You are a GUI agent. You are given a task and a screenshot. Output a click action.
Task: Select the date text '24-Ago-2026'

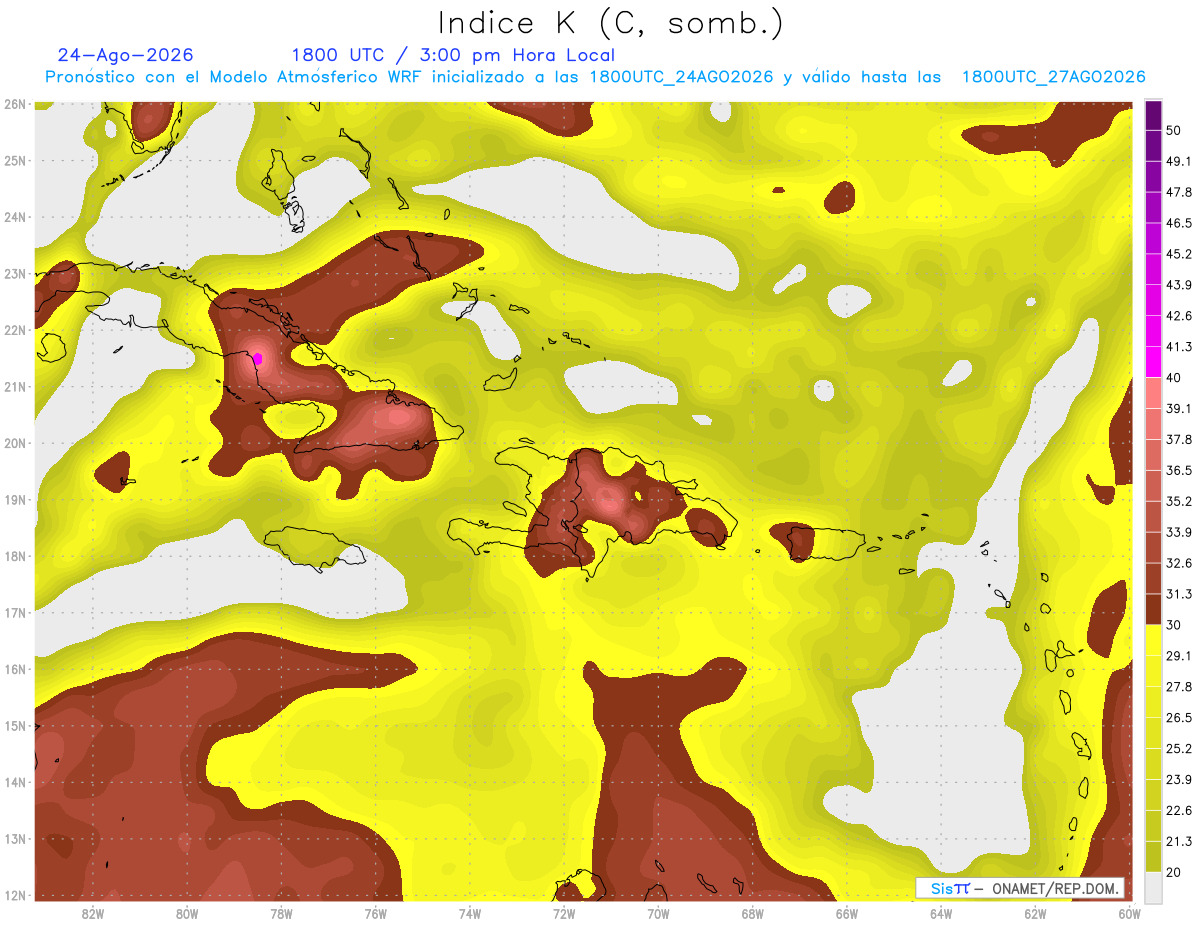126,55
